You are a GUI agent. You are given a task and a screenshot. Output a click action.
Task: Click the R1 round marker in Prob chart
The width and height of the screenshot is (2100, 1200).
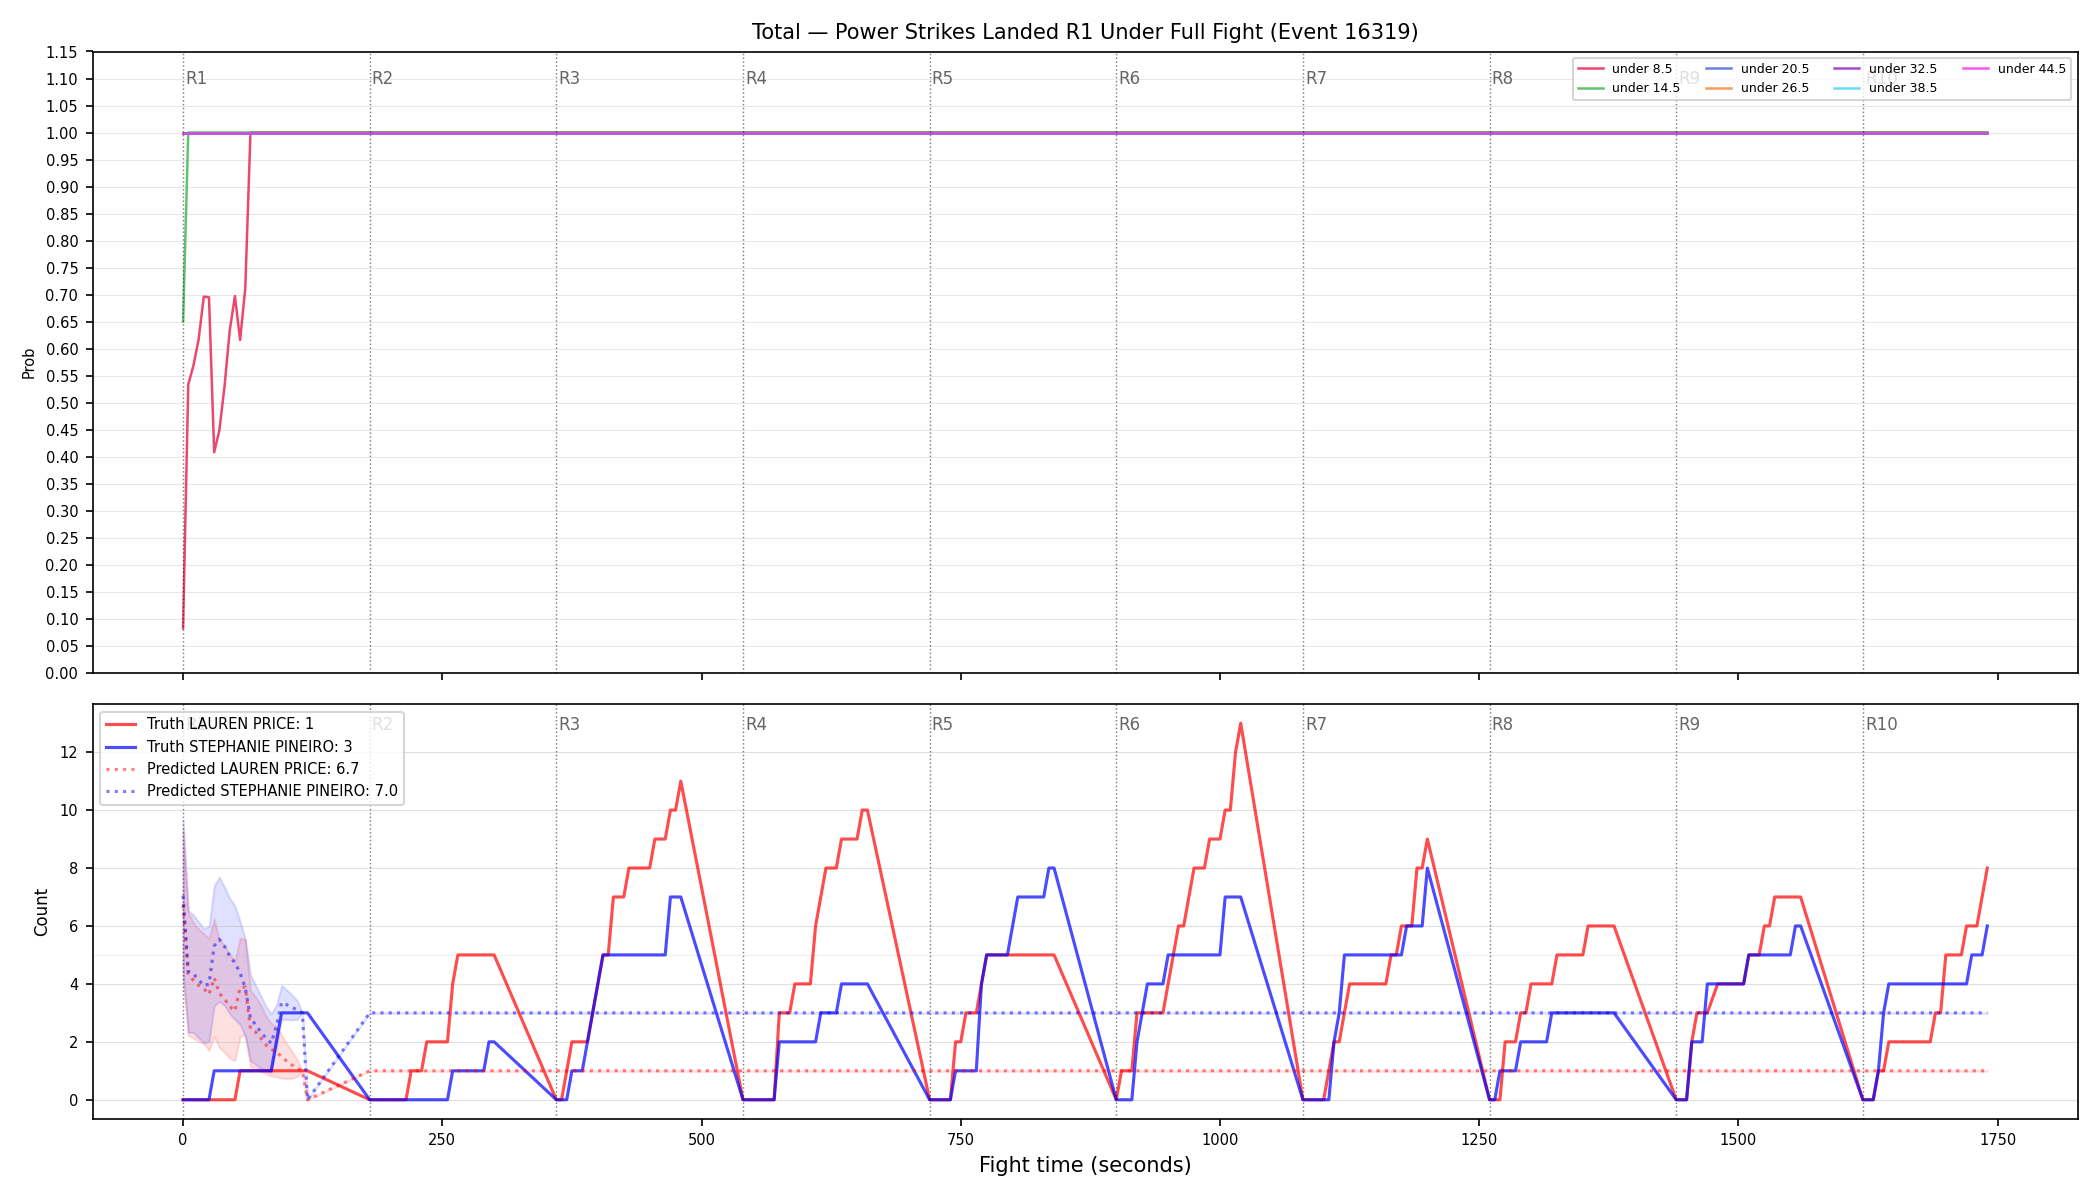(196, 78)
